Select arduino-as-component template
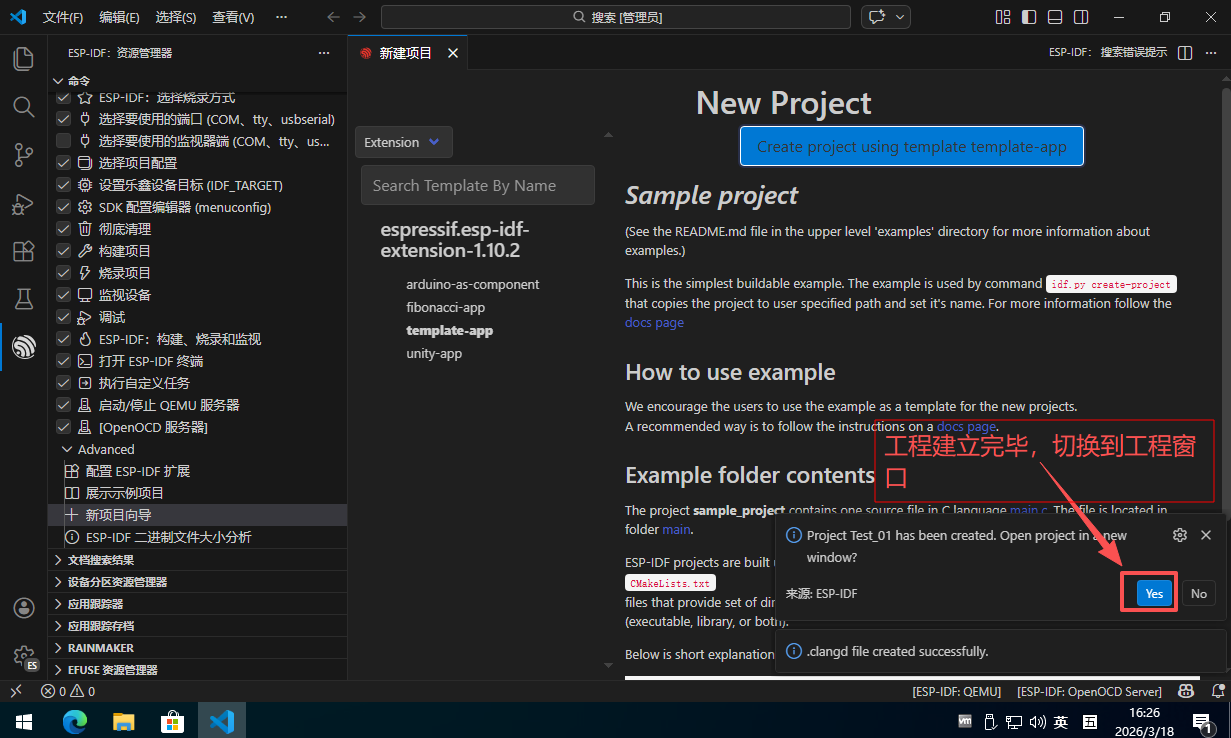Screen dimensions: 1231x738 pos(472,284)
